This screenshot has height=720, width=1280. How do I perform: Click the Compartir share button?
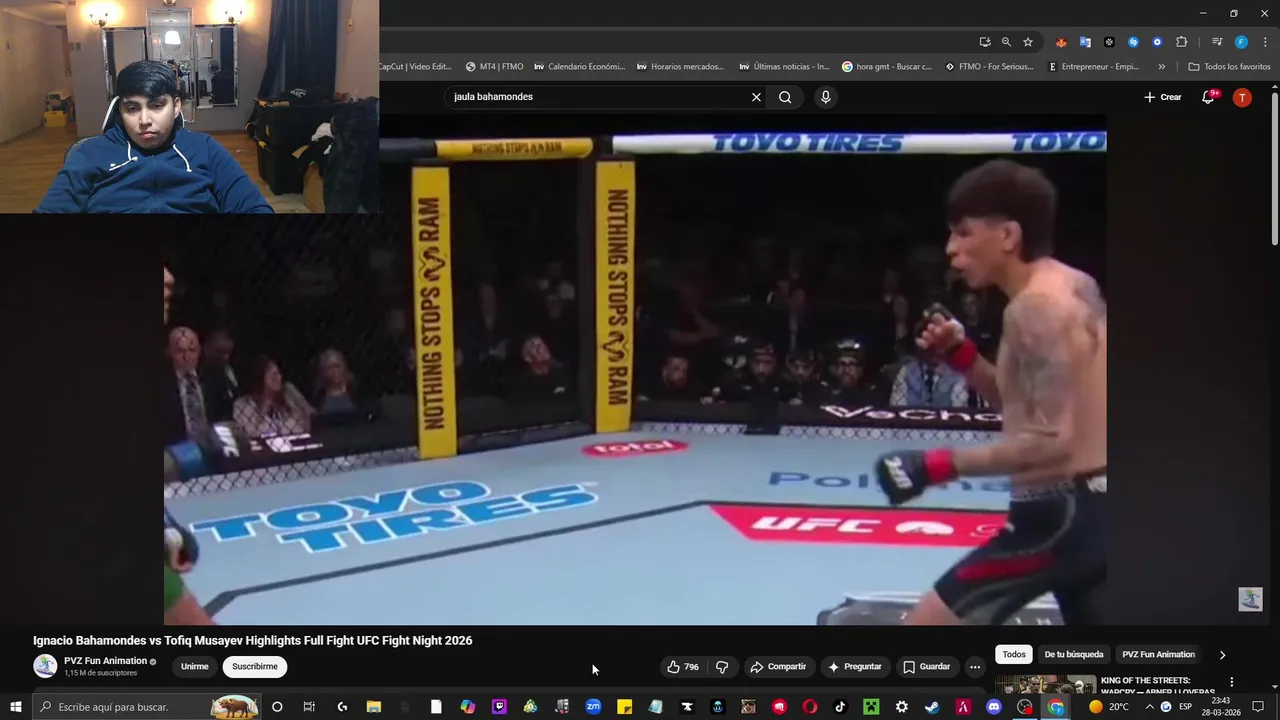778,667
